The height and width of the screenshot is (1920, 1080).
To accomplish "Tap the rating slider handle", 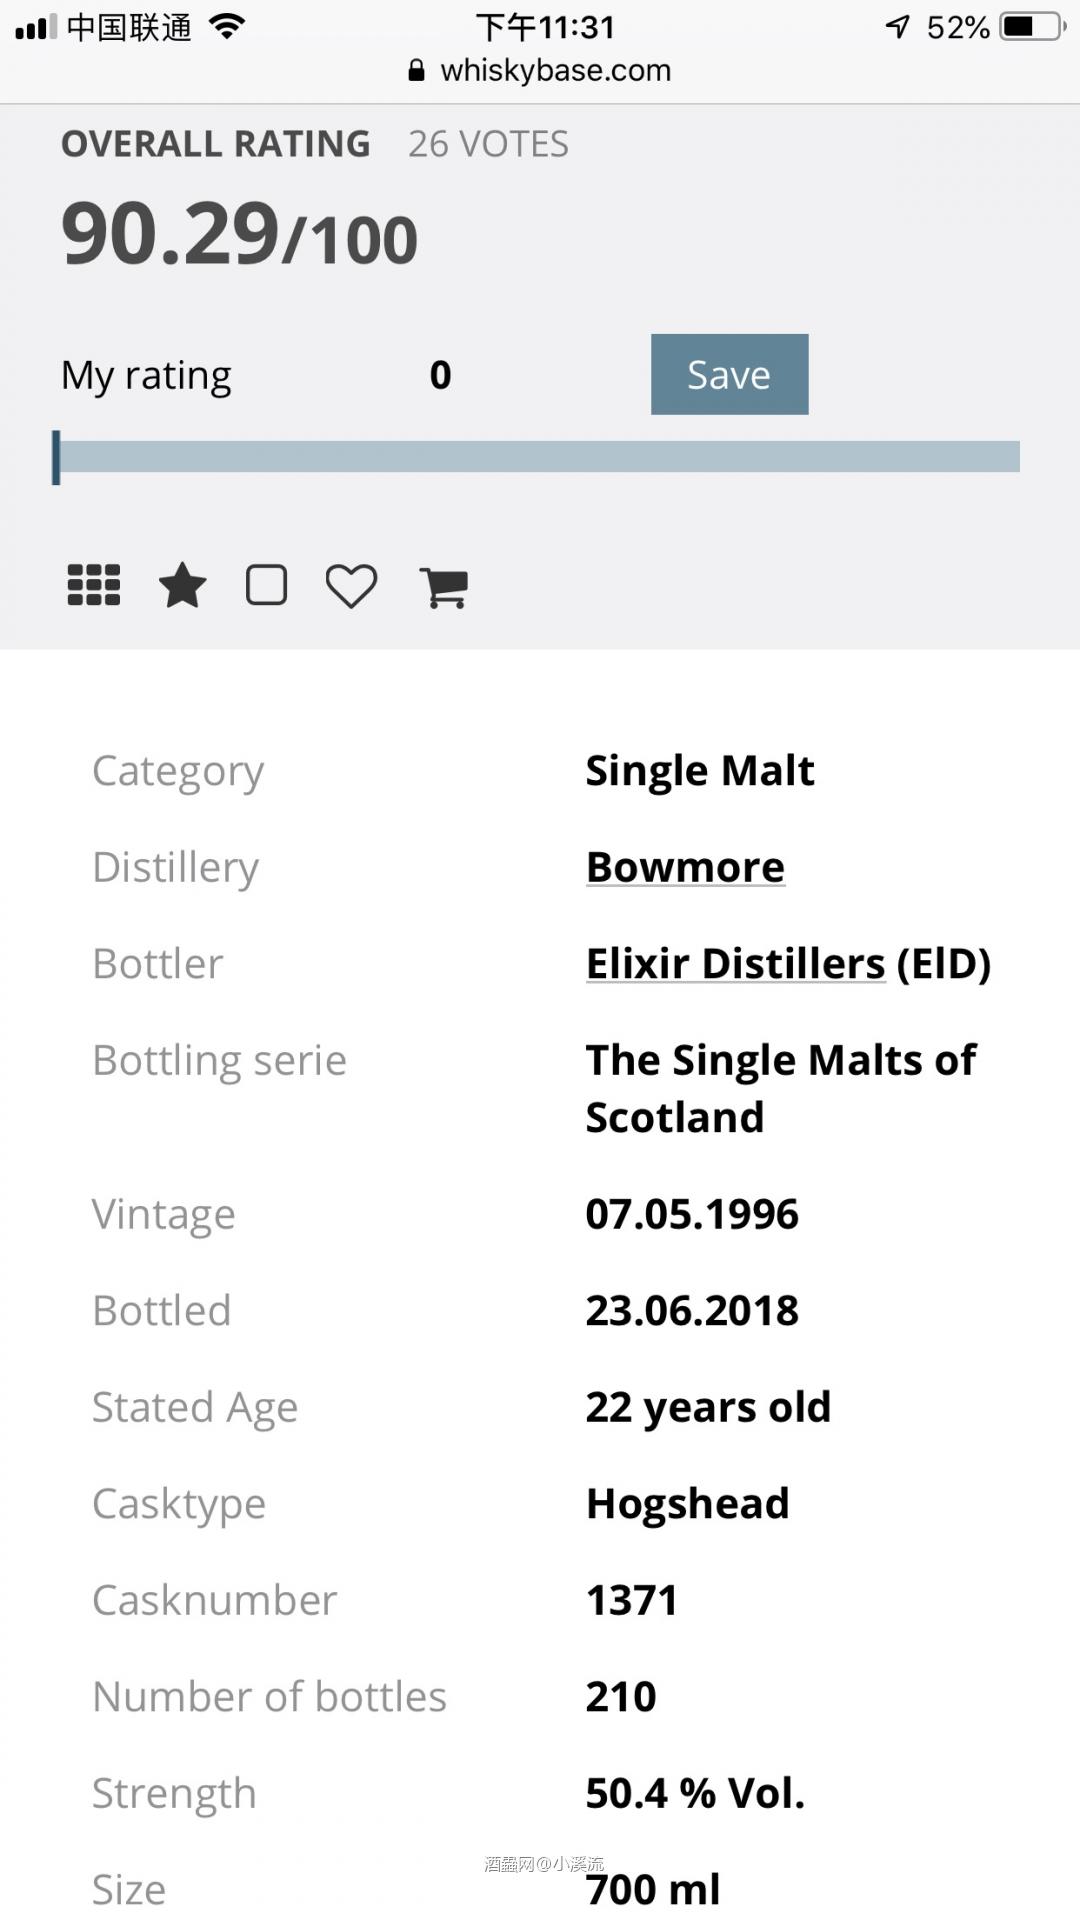I will pyautogui.click(x=57, y=457).
